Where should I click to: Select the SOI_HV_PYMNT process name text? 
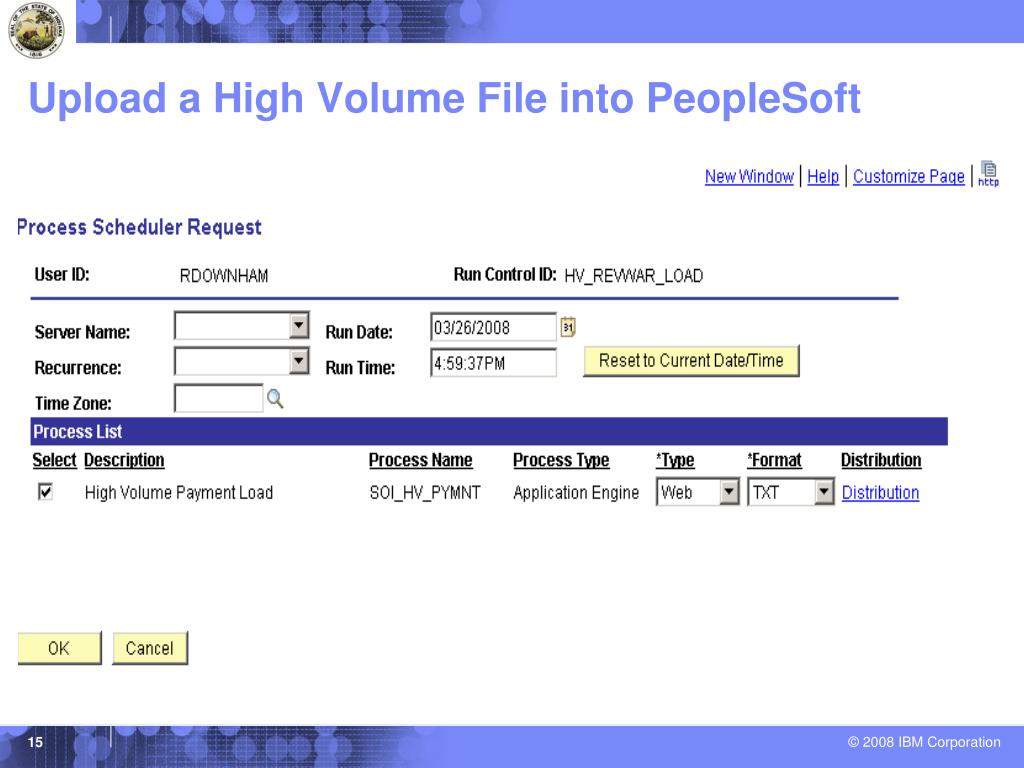pos(425,492)
